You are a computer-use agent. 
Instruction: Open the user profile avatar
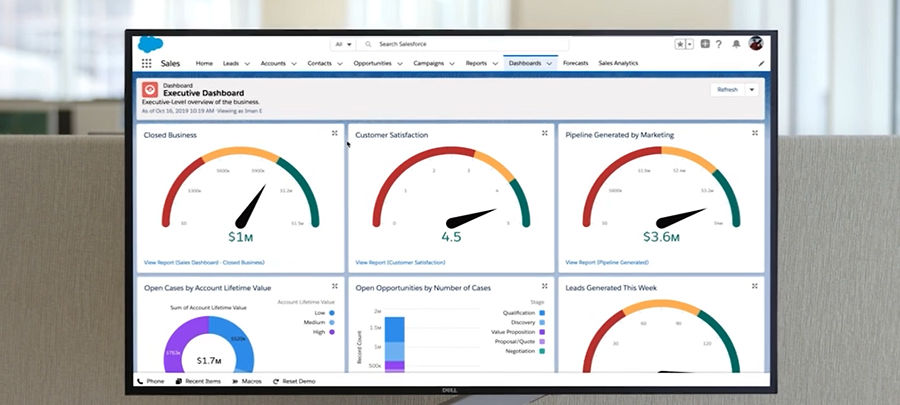(756, 44)
